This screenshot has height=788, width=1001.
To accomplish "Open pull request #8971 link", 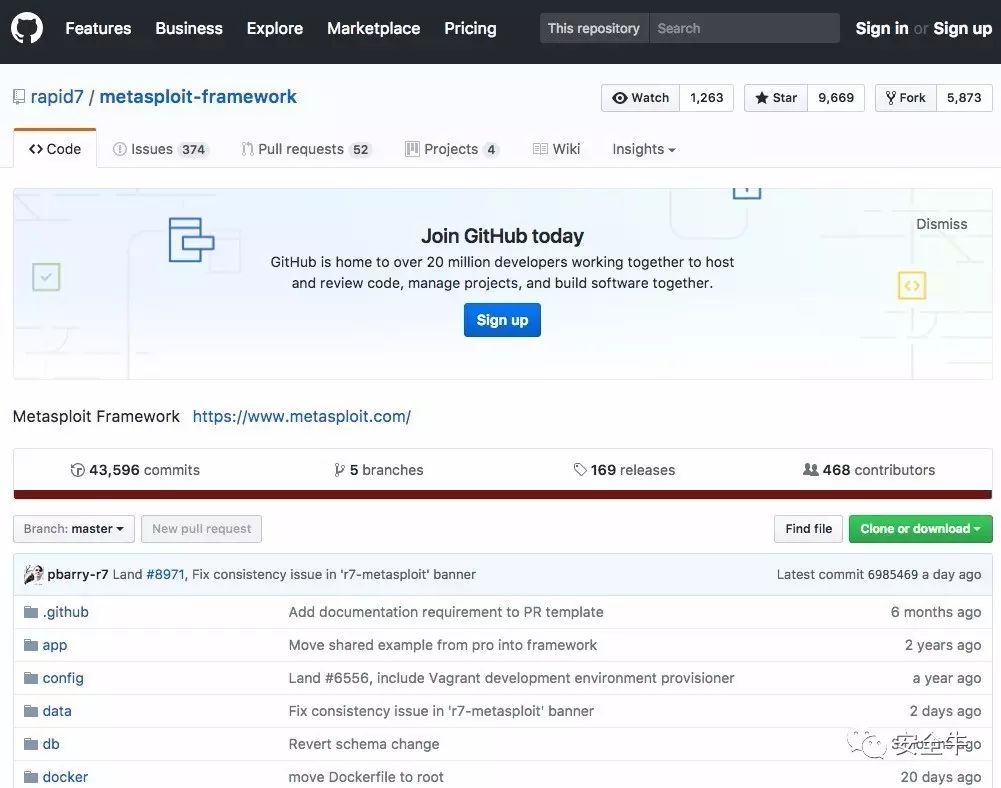I will coord(165,575).
